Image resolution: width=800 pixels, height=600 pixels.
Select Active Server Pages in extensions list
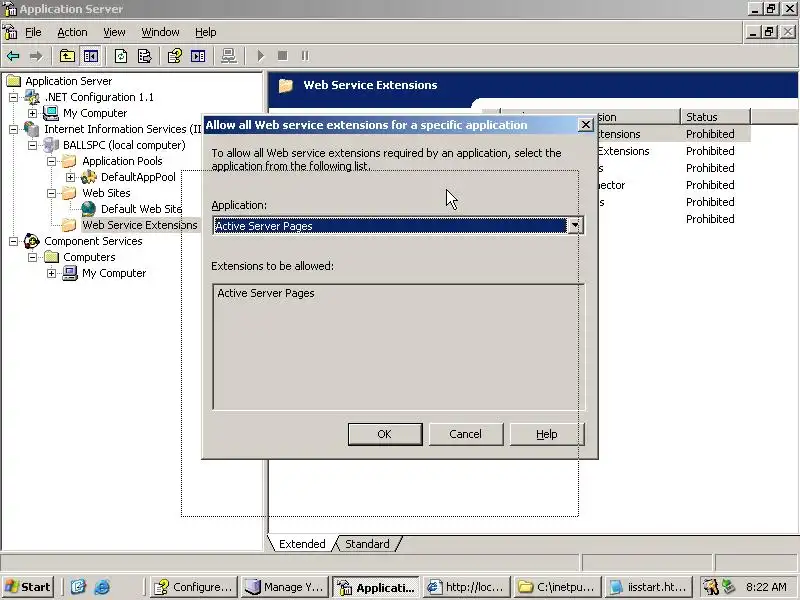pyautogui.click(x=266, y=293)
